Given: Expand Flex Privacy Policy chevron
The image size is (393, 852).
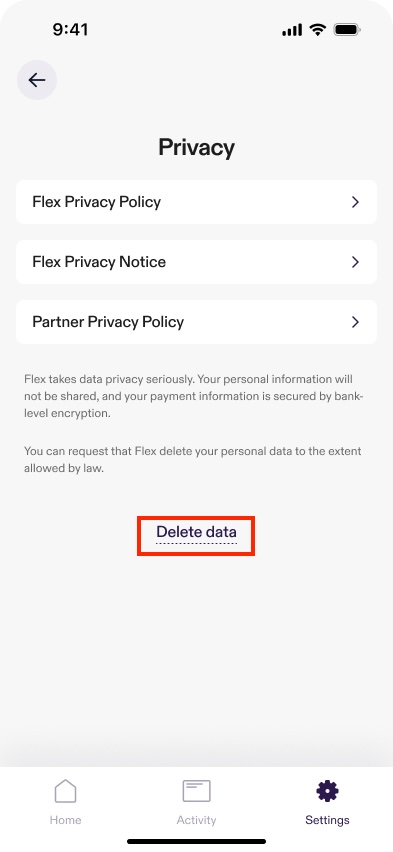Looking at the screenshot, I should click(x=355, y=202).
